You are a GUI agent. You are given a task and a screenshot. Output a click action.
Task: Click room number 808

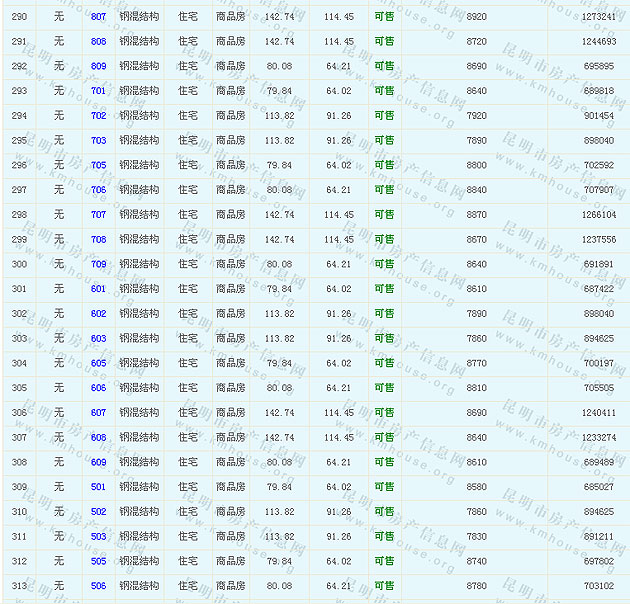tap(98, 42)
